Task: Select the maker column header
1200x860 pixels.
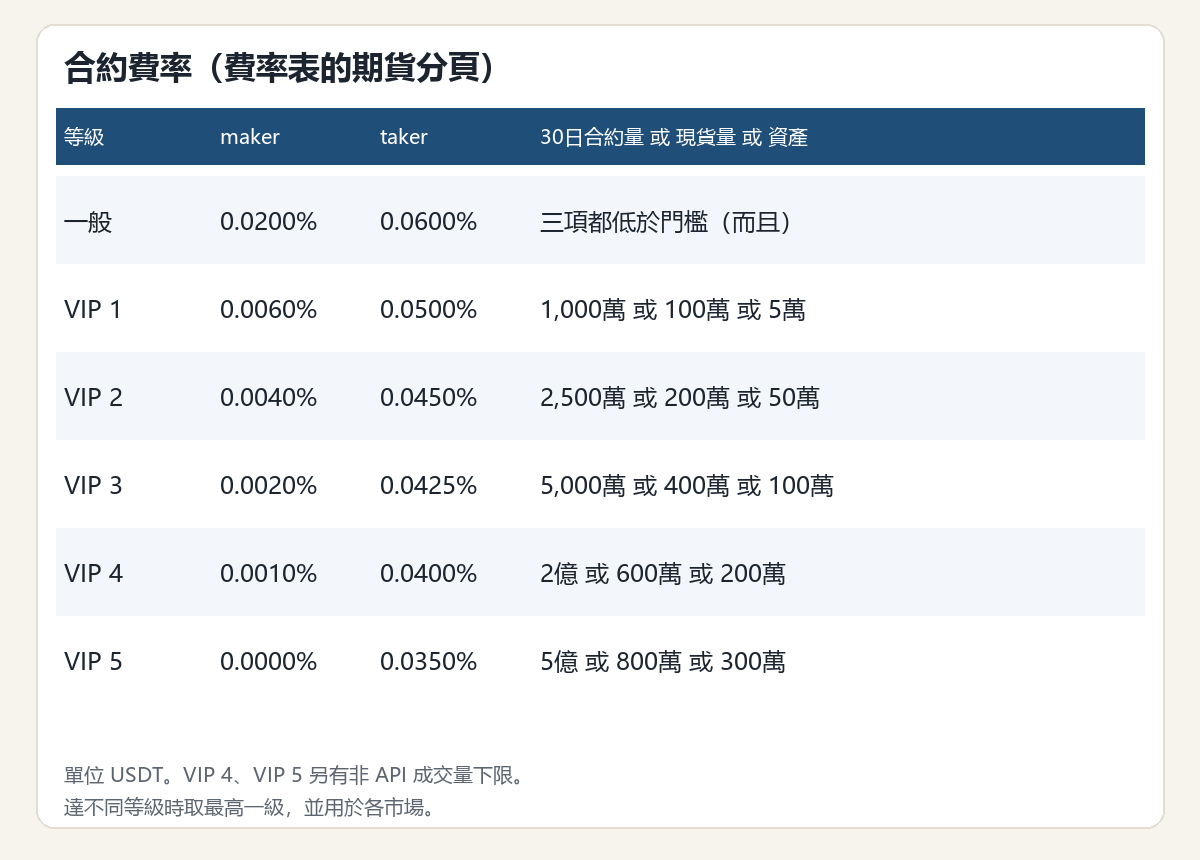Action: pos(250,137)
